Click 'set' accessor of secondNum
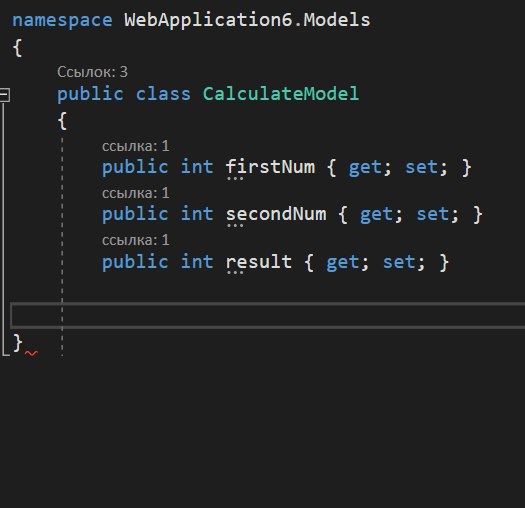This screenshot has height=508, width=525. tap(433, 214)
